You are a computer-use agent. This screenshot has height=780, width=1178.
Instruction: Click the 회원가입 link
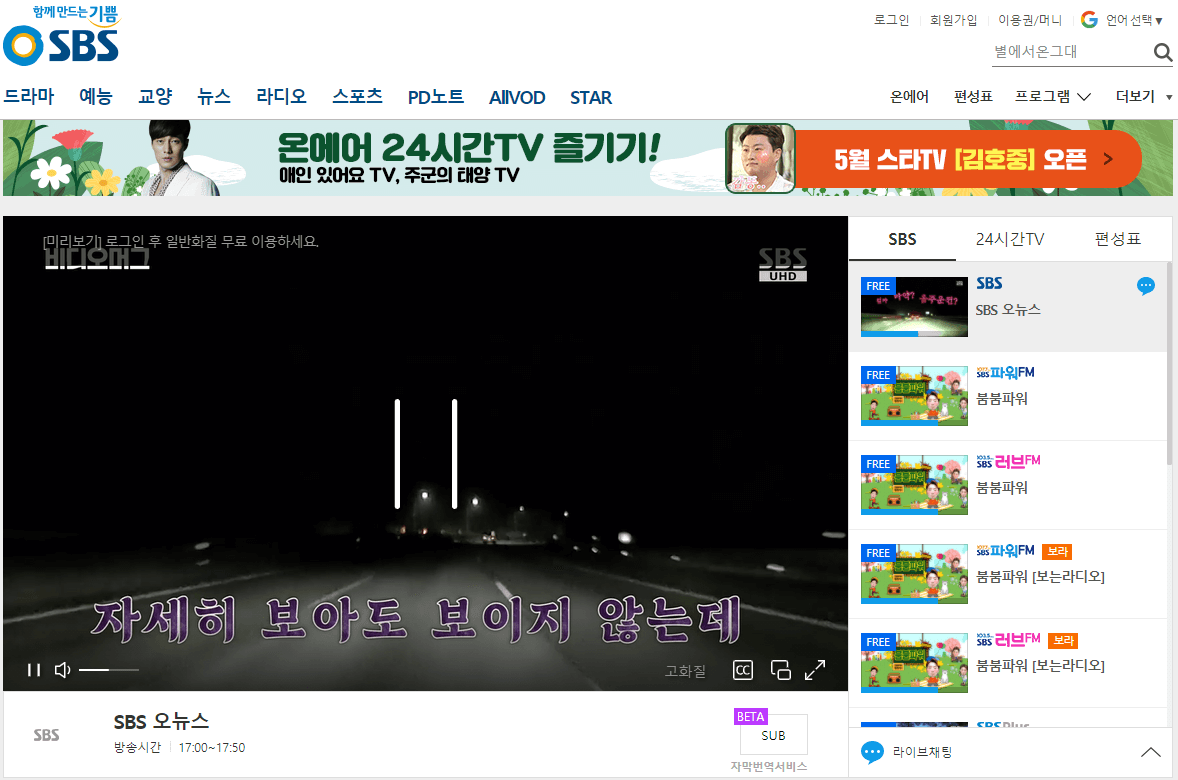(953, 20)
